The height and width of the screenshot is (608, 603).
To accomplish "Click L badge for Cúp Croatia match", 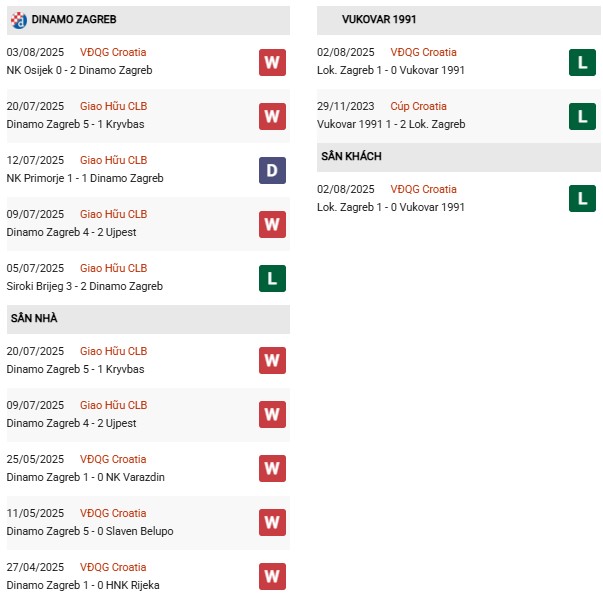I will pos(582,116).
